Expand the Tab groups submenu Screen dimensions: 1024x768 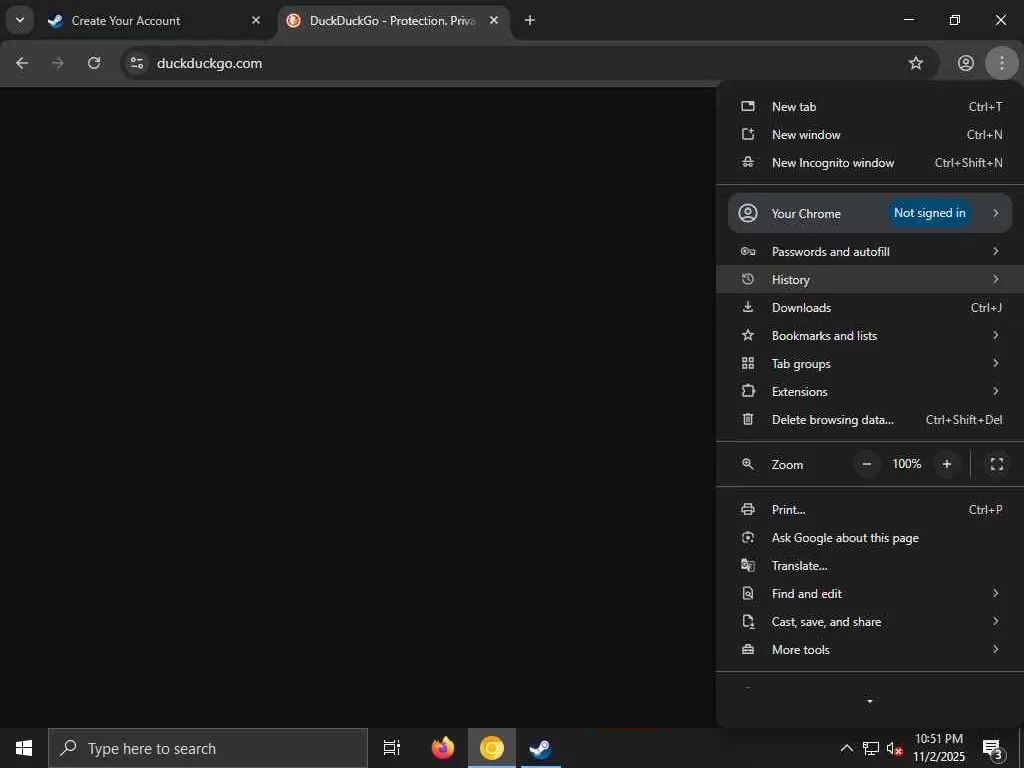click(x=871, y=364)
